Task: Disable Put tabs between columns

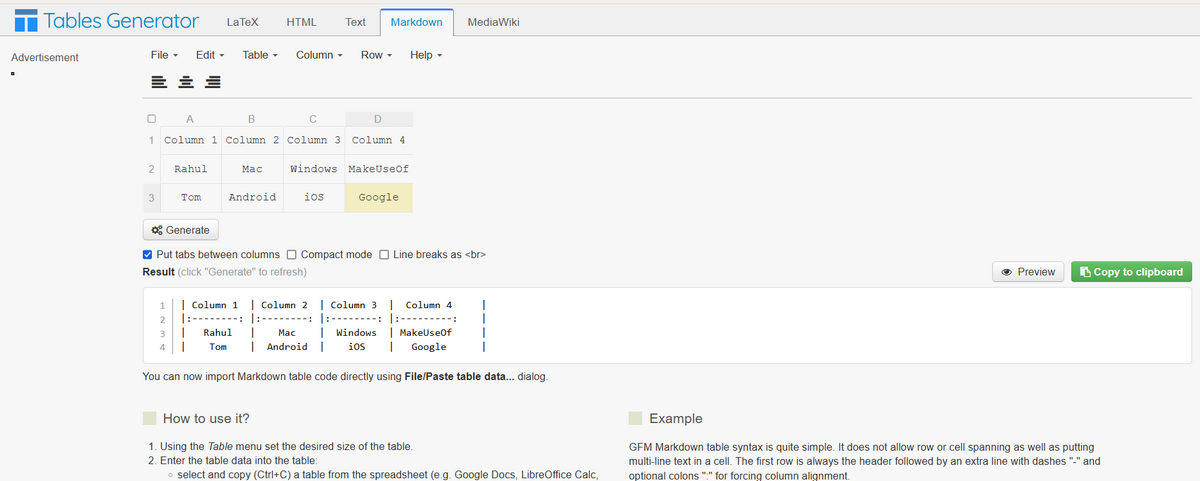Action: click(149, 254)
